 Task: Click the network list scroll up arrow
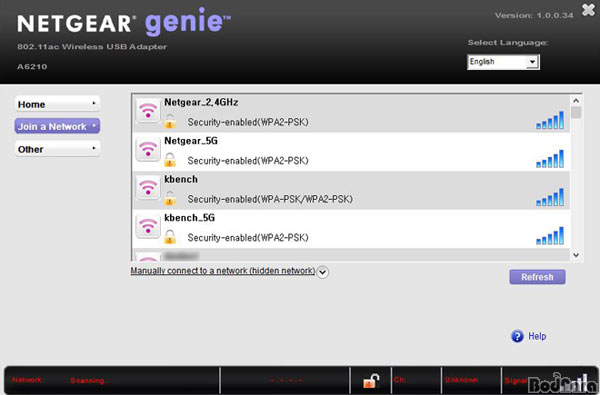[x=576, y=101]
